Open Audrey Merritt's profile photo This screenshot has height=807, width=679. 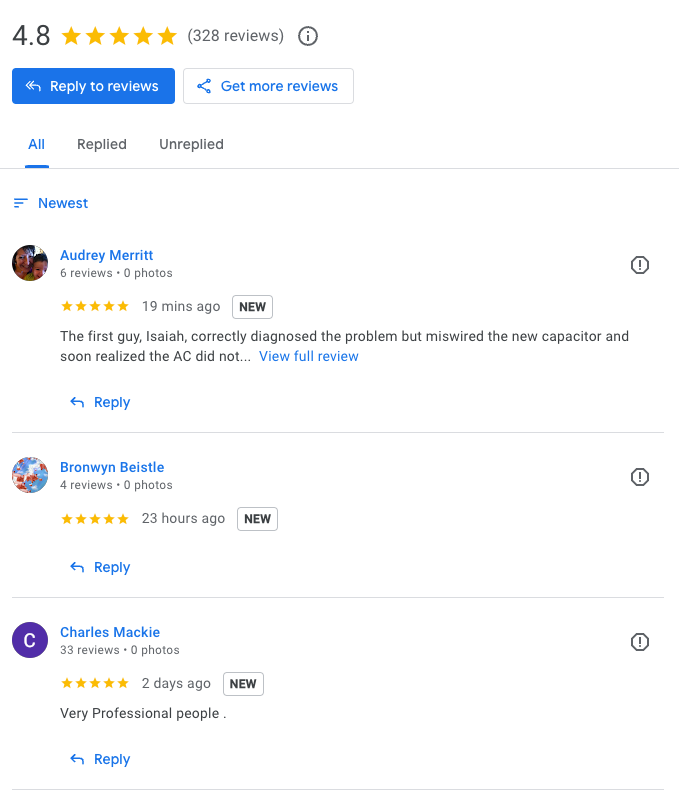30,264
